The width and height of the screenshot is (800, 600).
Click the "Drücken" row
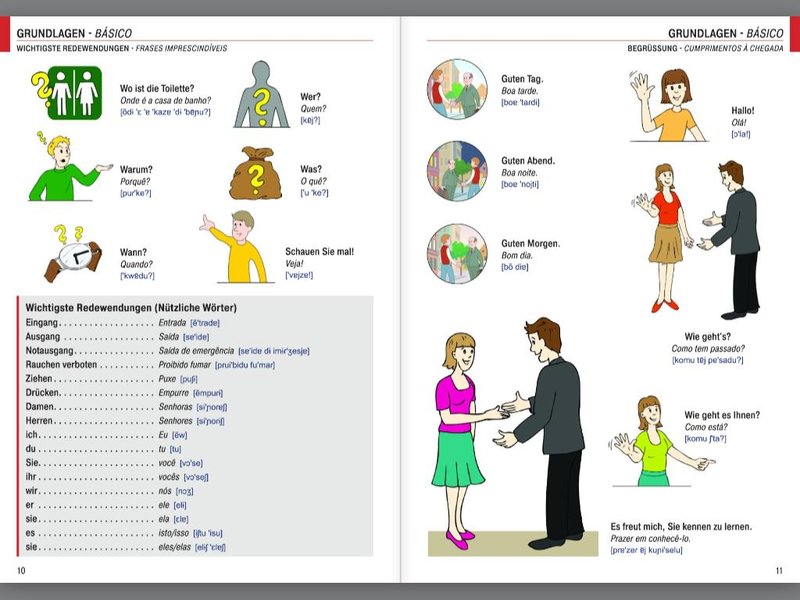(124, 393)
